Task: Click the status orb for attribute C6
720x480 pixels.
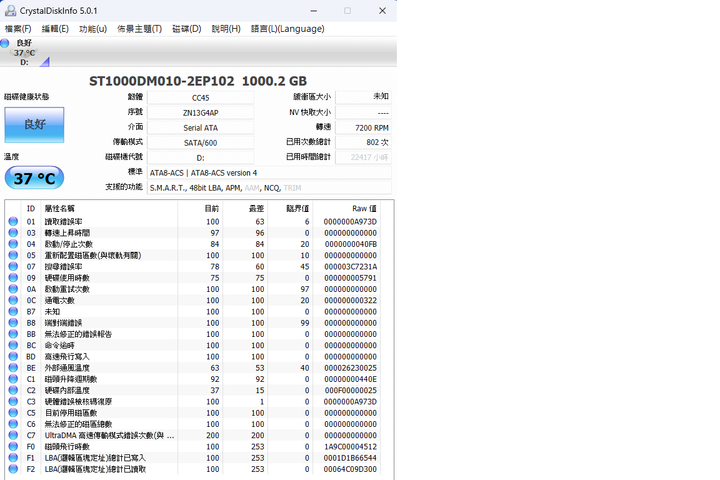Action: [13, 424]
